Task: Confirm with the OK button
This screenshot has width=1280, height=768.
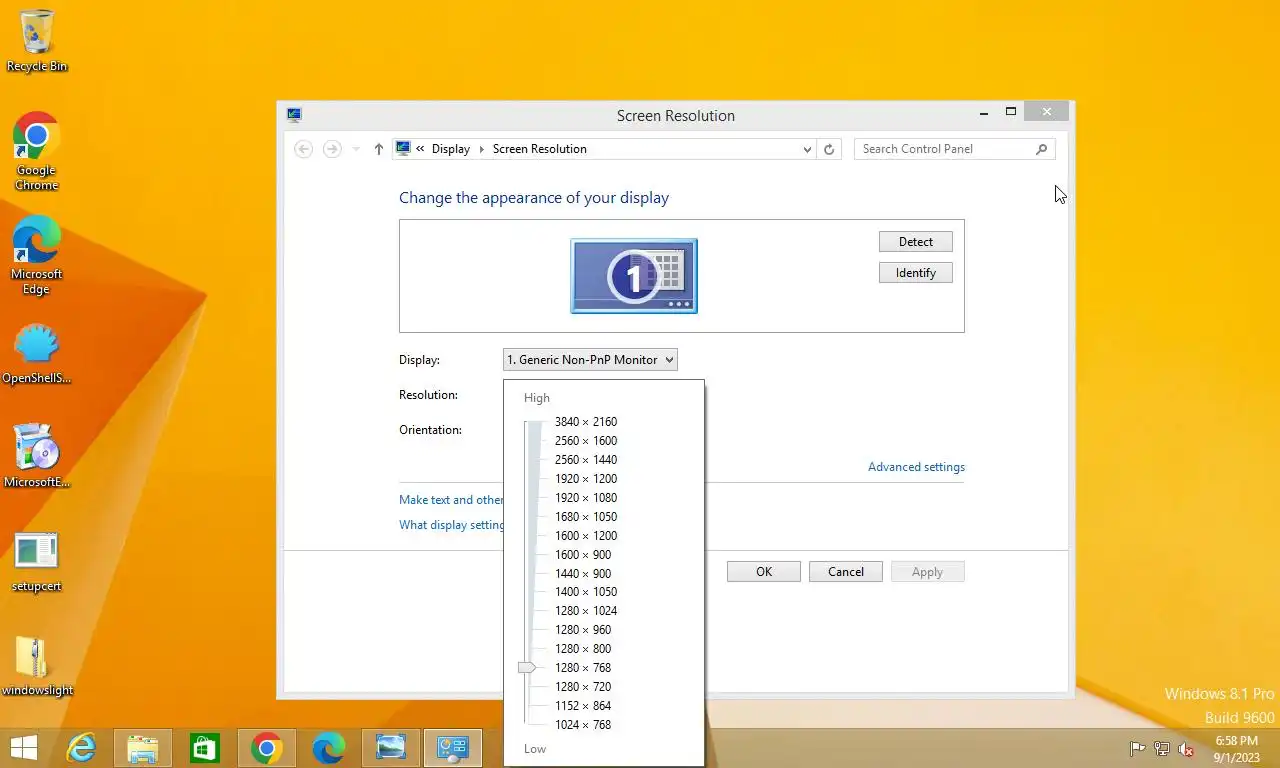Action: (764, 572)
